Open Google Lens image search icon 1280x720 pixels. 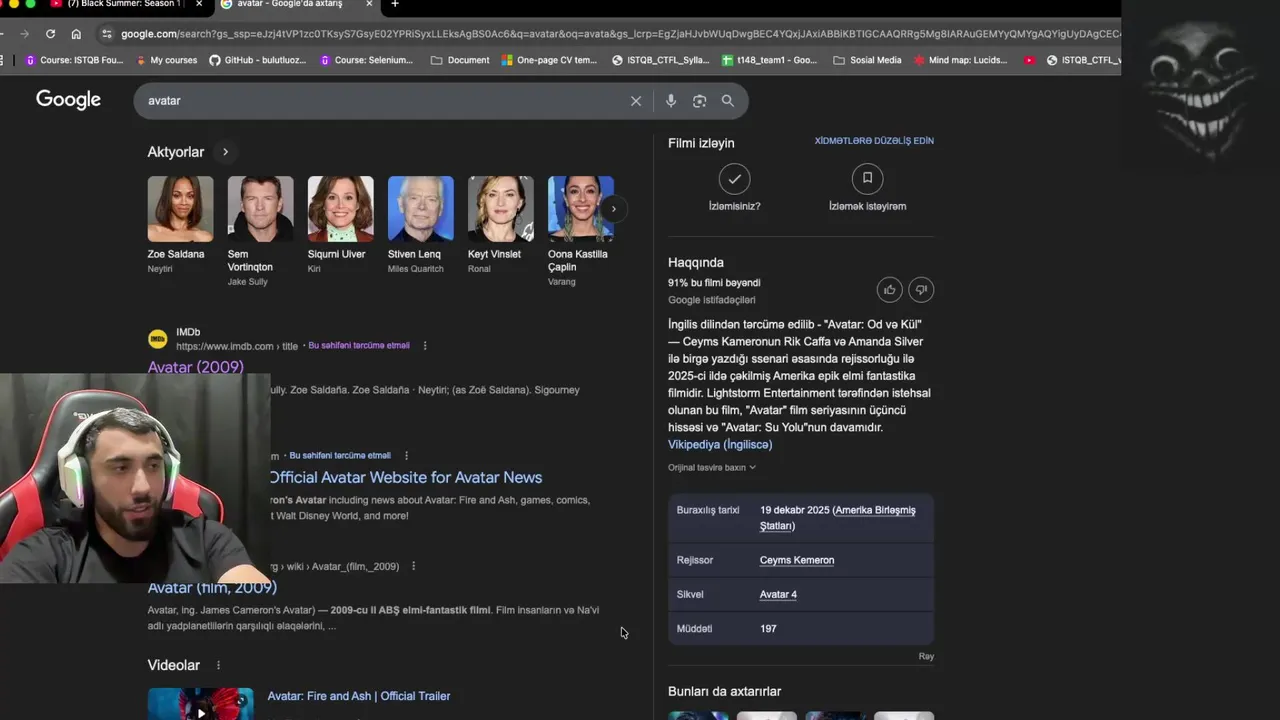700,101
